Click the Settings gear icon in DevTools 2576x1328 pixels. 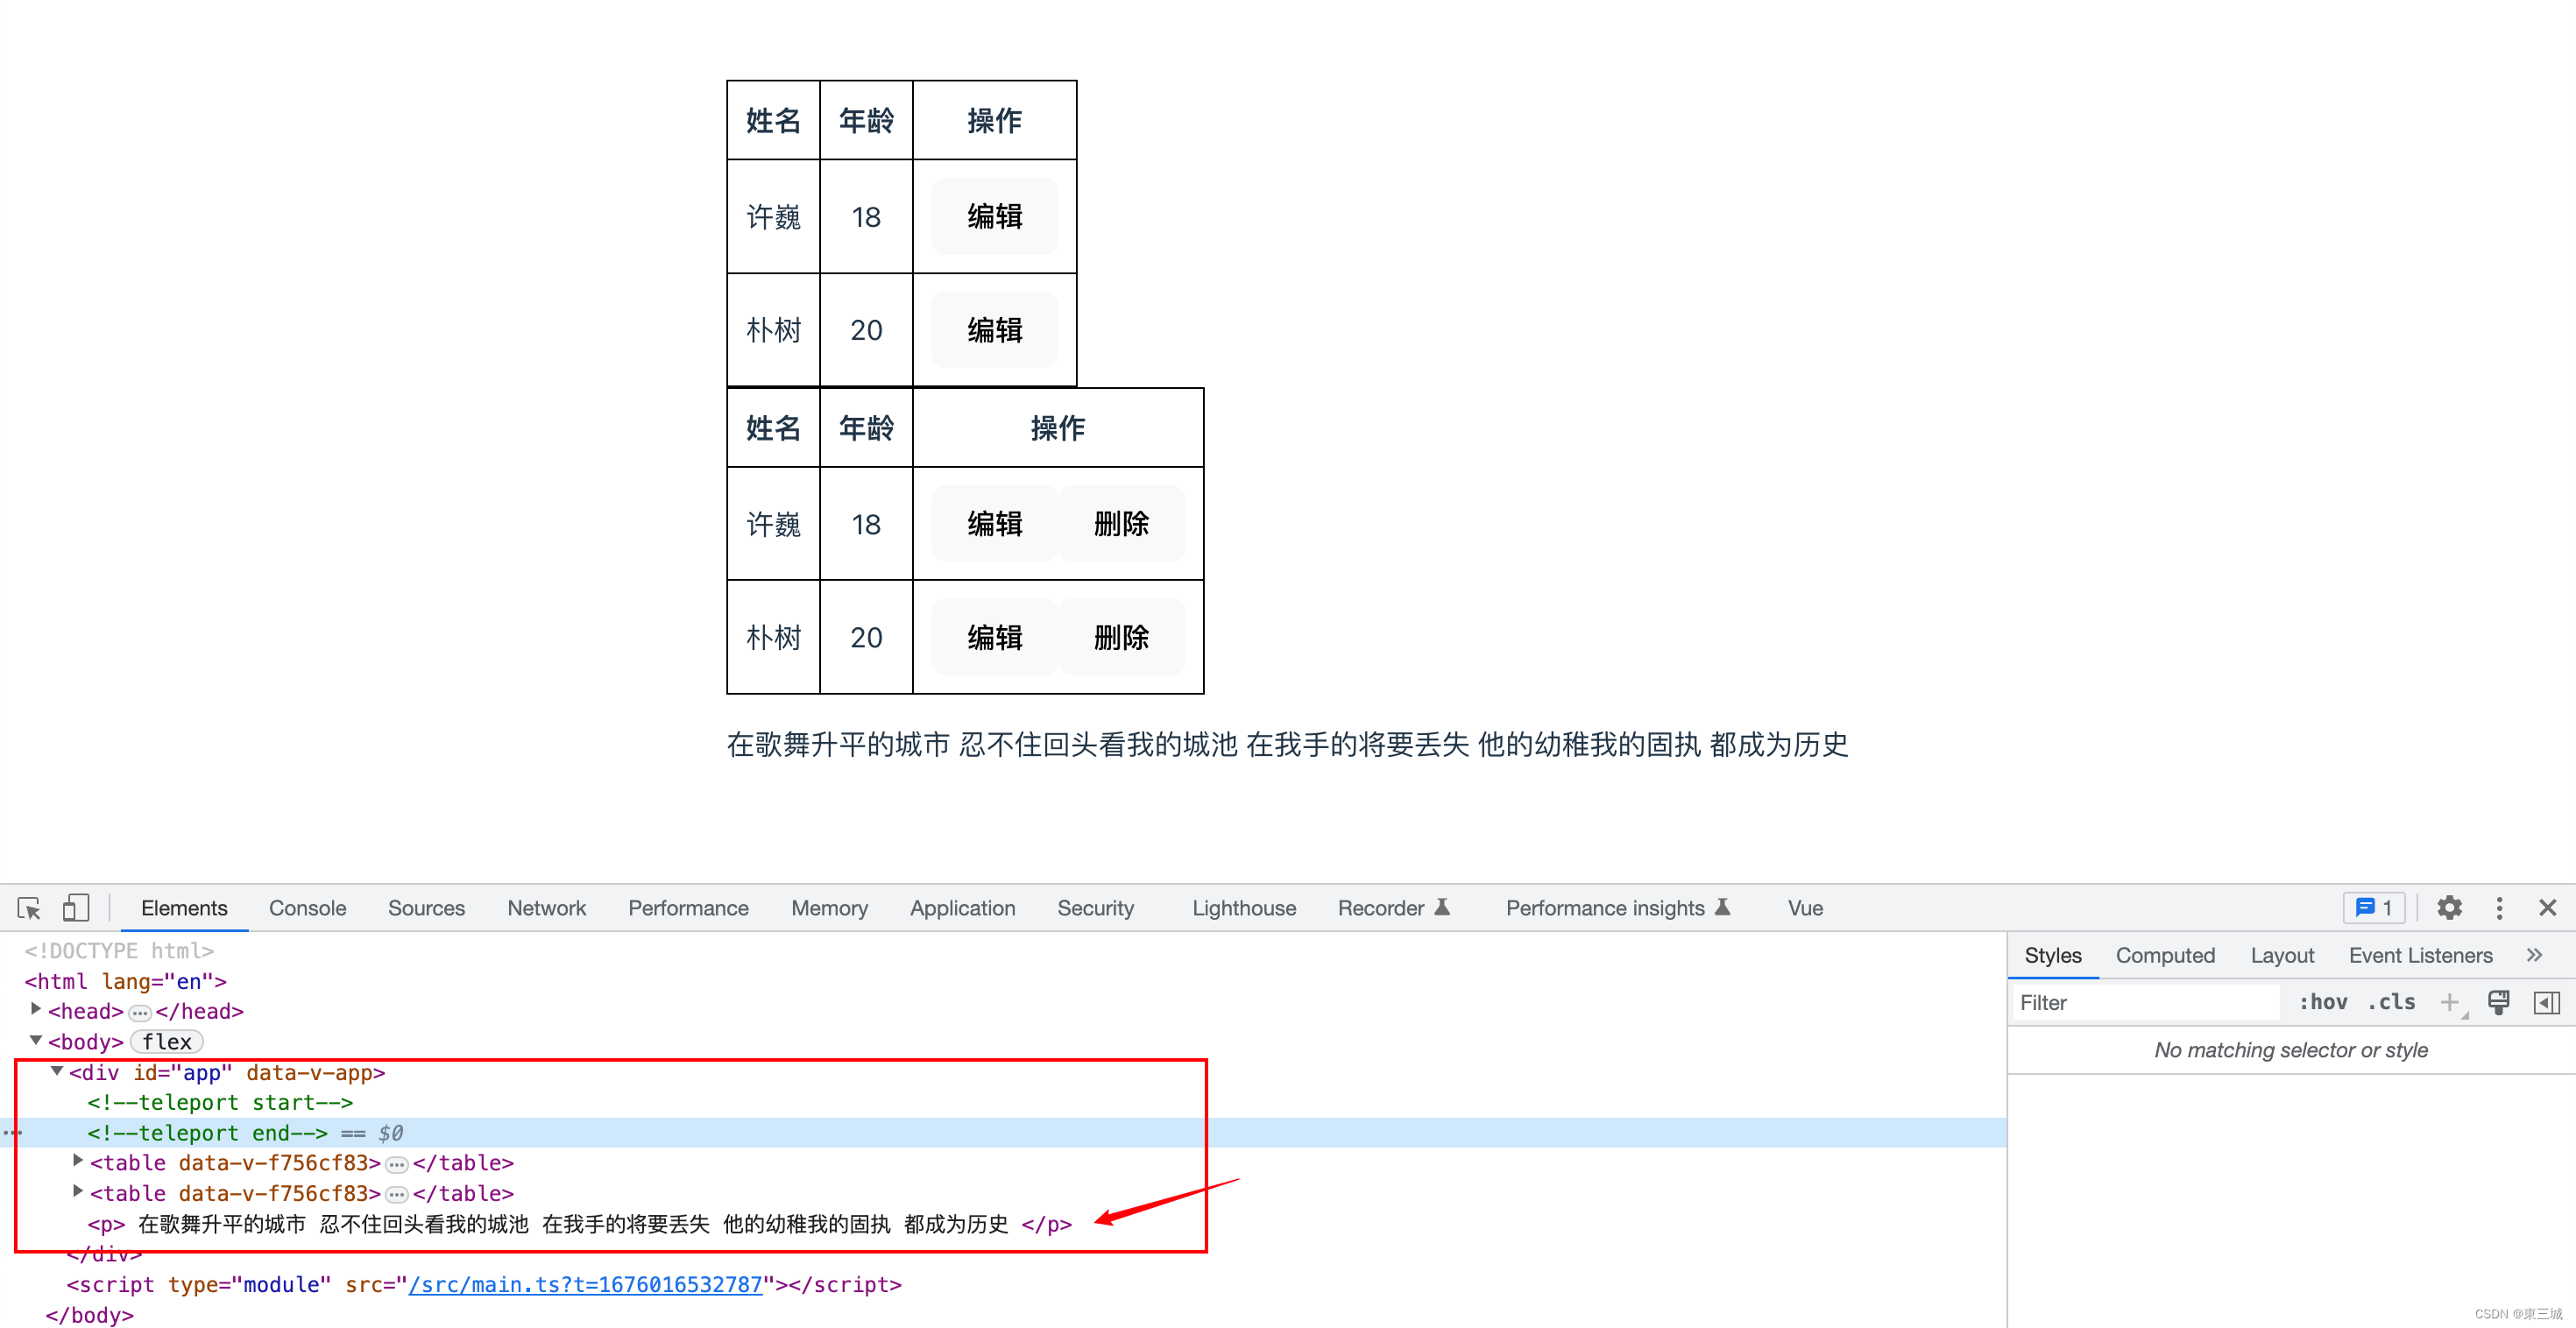pos(2445,911)
